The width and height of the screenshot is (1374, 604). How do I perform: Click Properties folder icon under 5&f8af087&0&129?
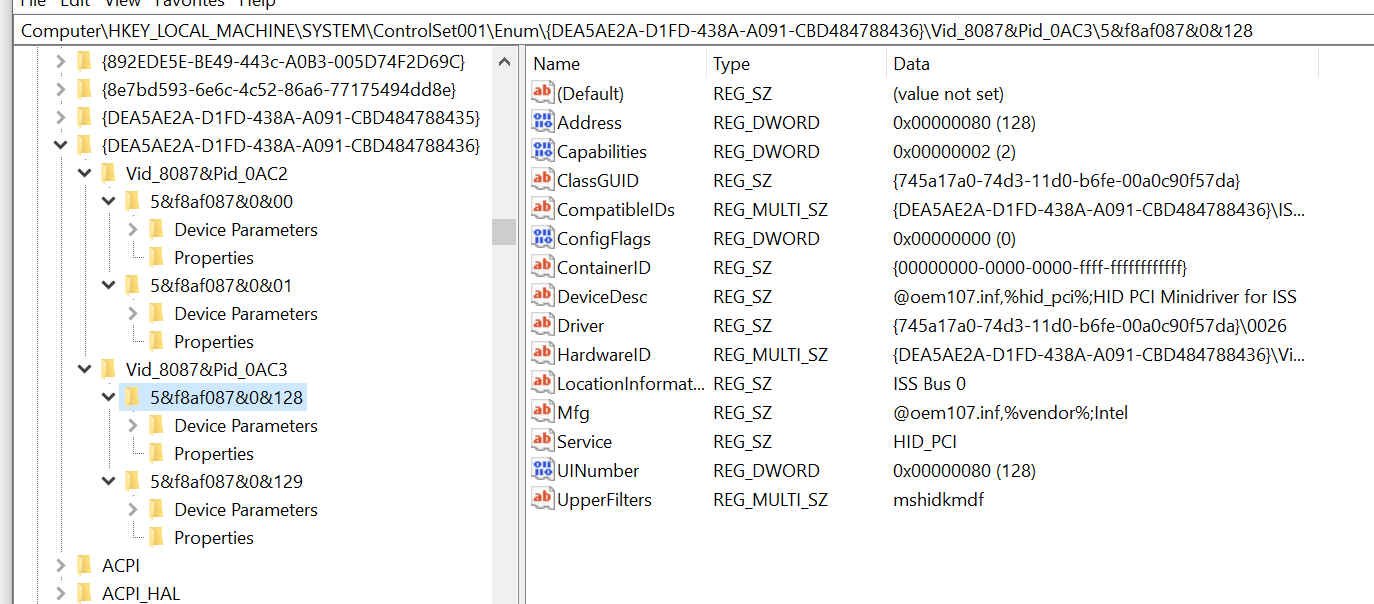(x=156, y=537)
